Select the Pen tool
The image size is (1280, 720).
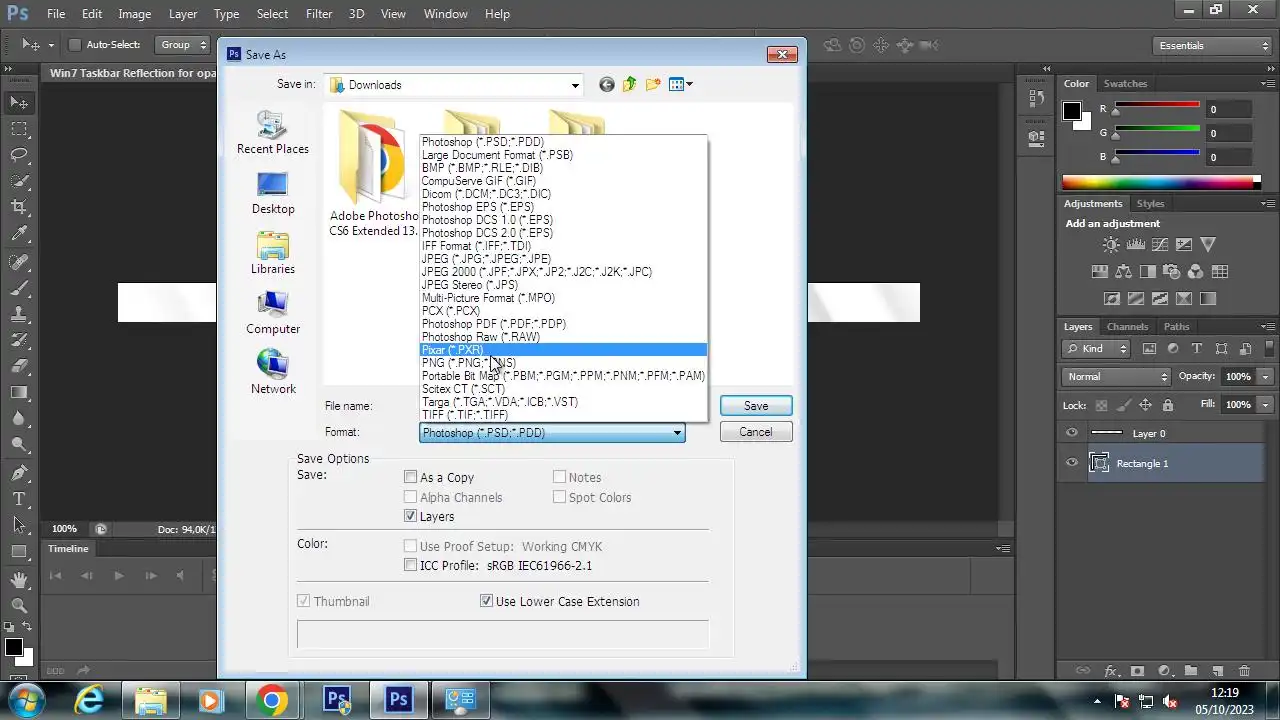(x=19, y=472)
